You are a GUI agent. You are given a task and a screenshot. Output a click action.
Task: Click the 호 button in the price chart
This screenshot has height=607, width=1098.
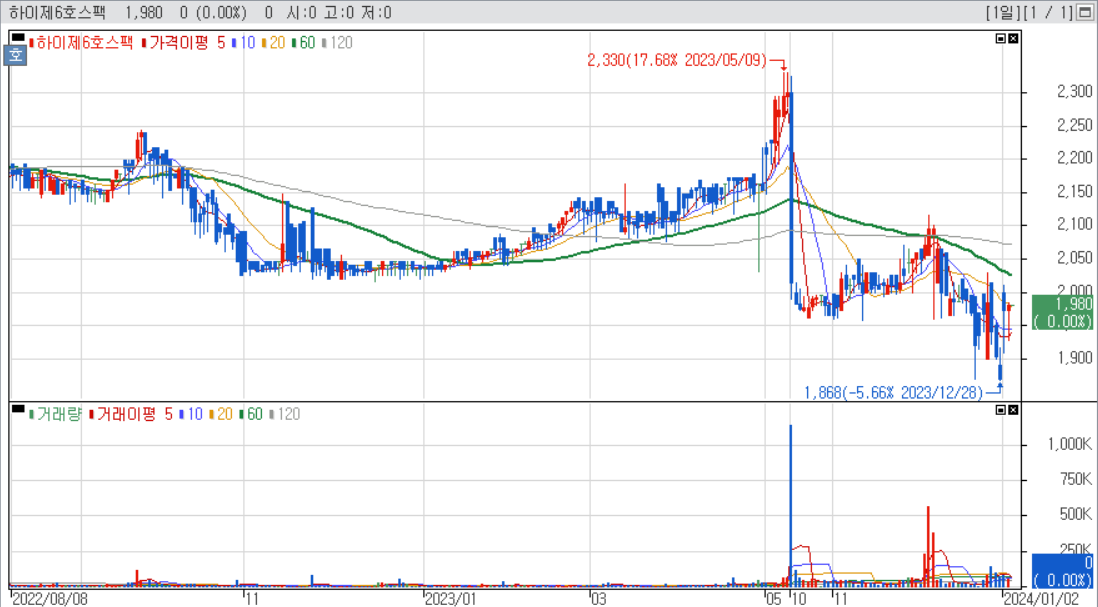click(15, 55)
